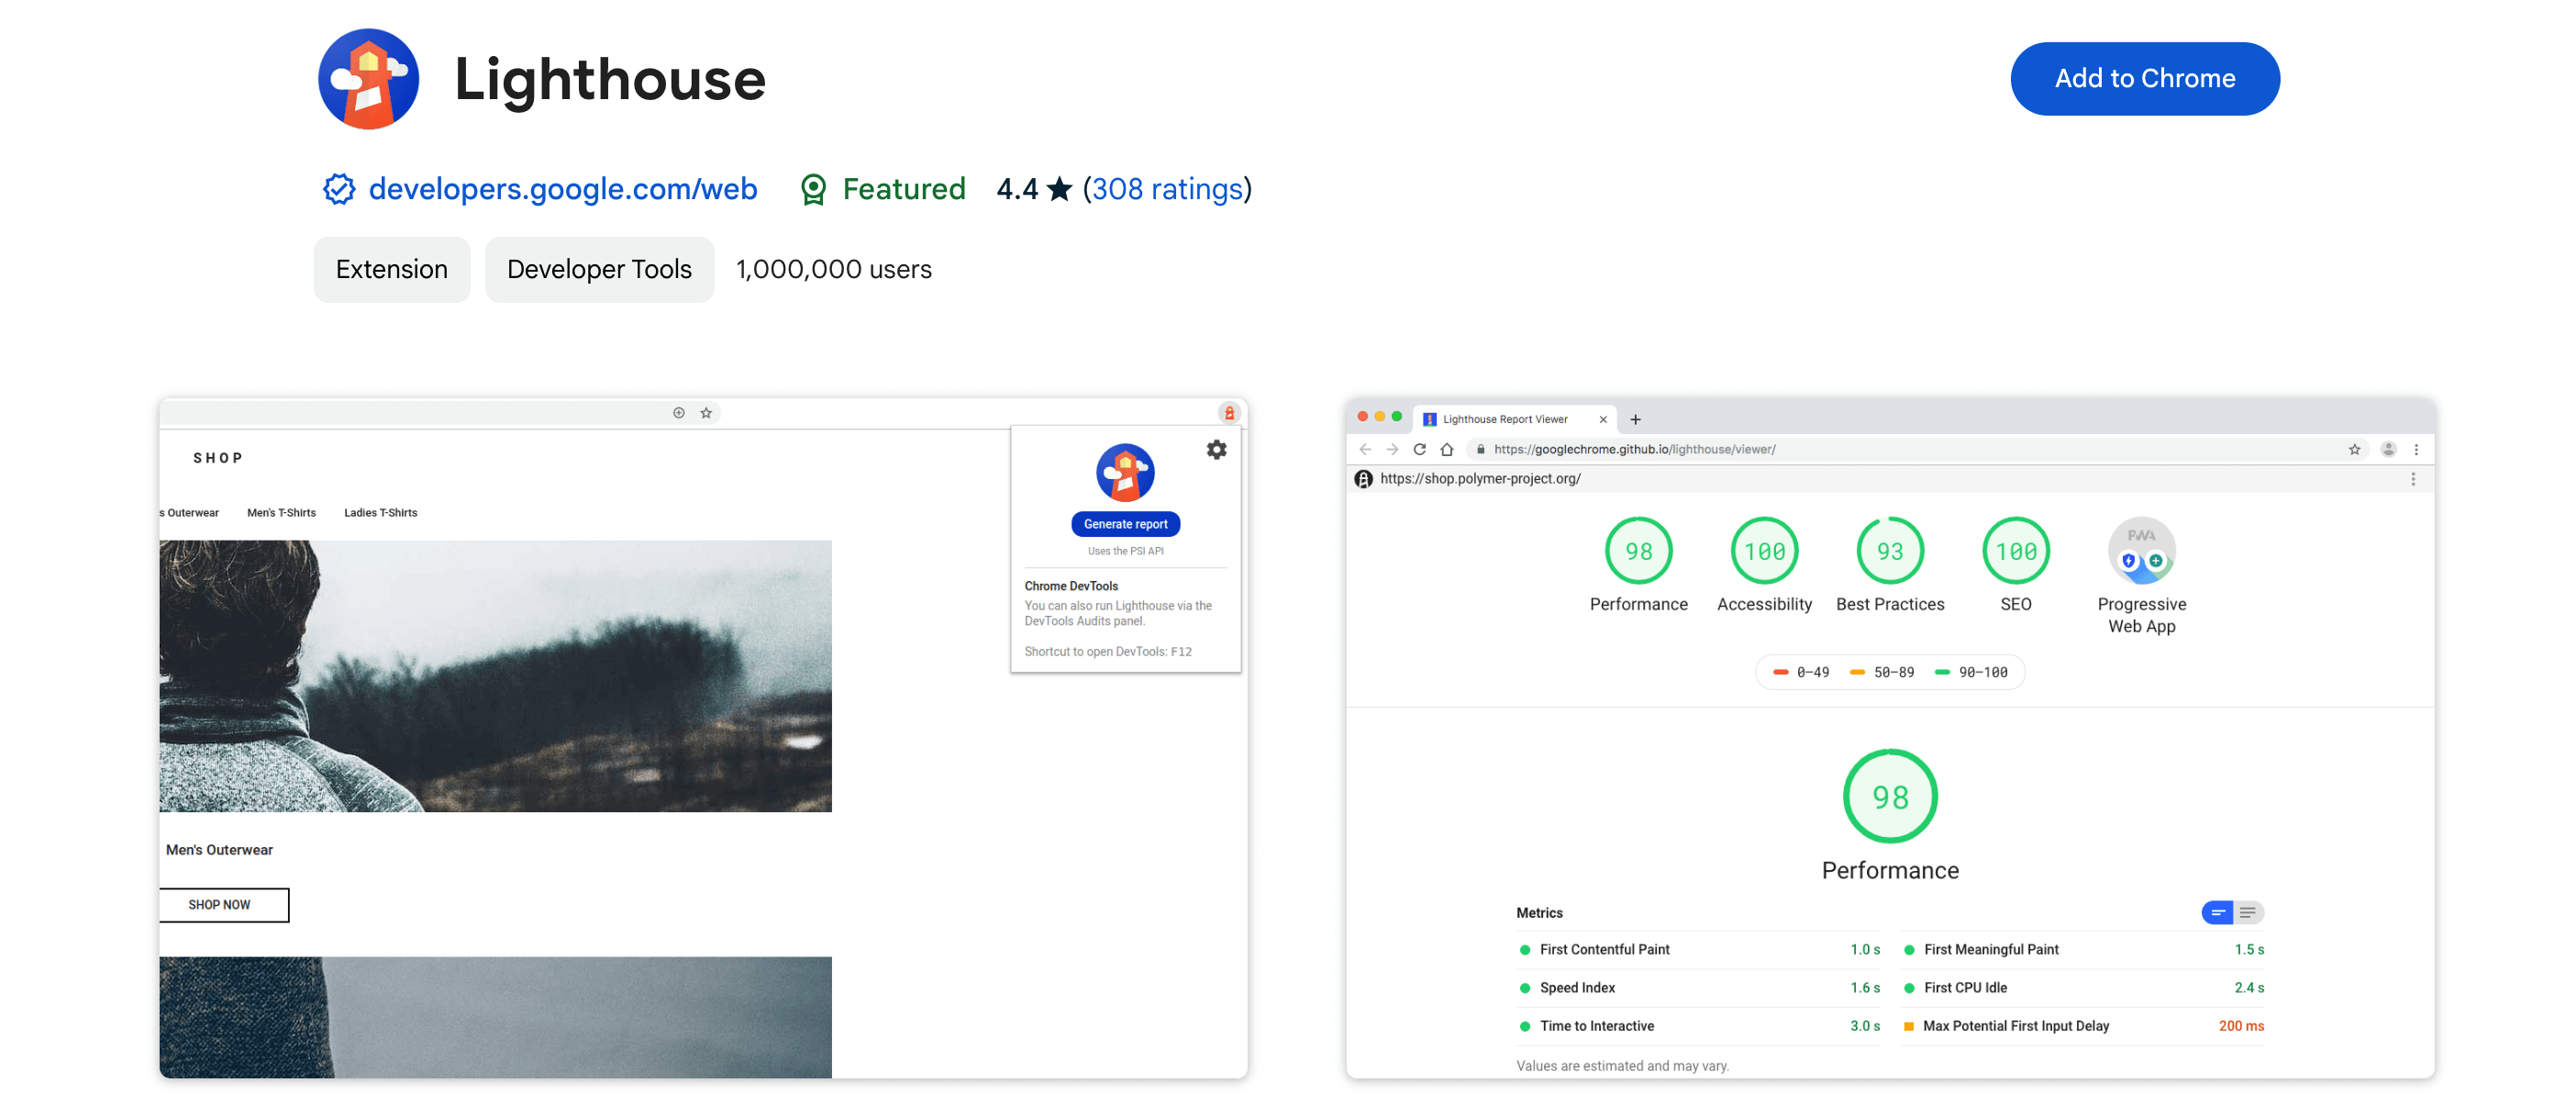Image resolution: width=2576 pixels, height=1116 pixels.
Task: Open the Lighthouse extension logo
Action: coord(368,78)
